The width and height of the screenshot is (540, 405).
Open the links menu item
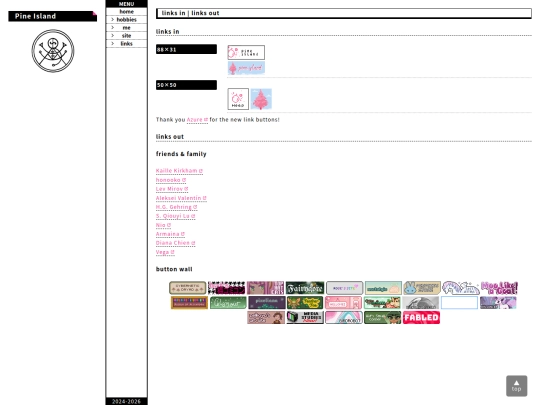tap(126, 43)
